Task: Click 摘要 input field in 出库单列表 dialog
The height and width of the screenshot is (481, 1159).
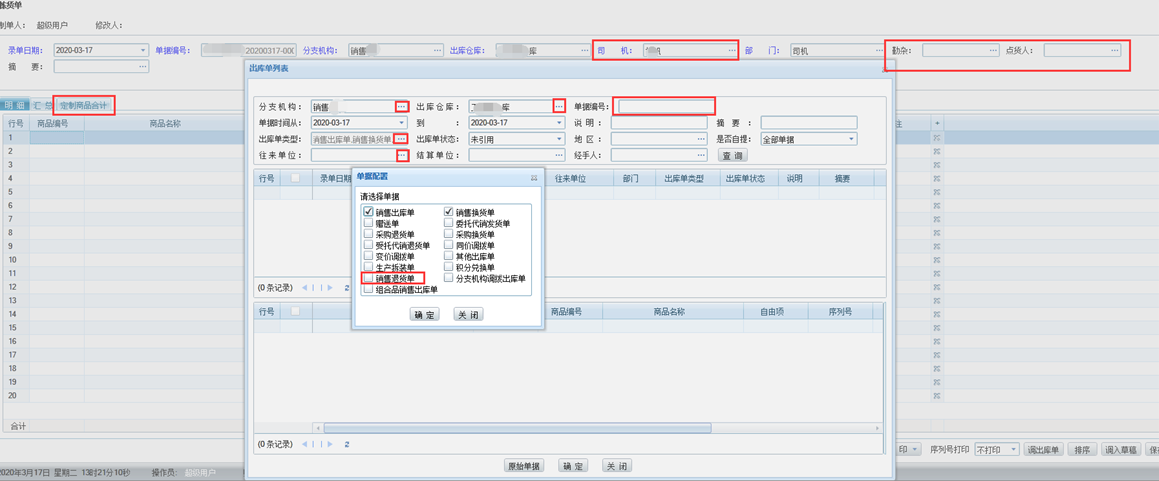Action: pyautogui.click(x=809, y=123)
